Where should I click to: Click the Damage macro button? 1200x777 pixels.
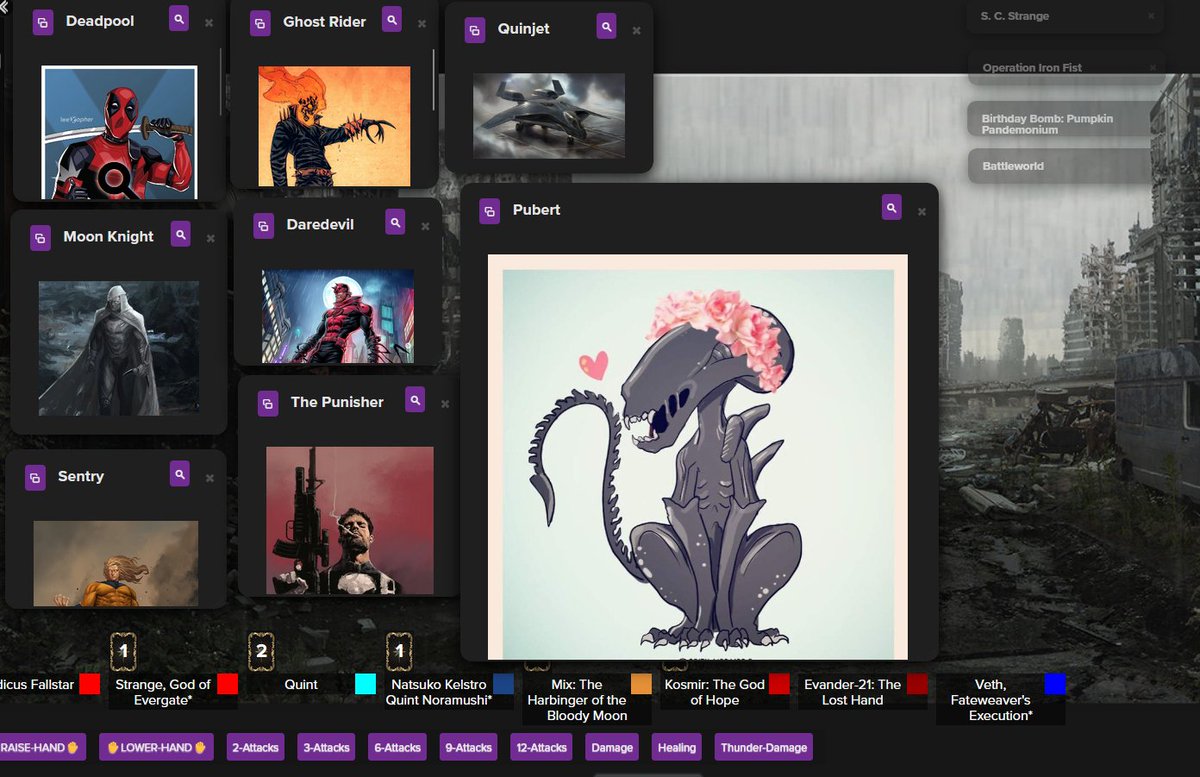tap(612, 748)
